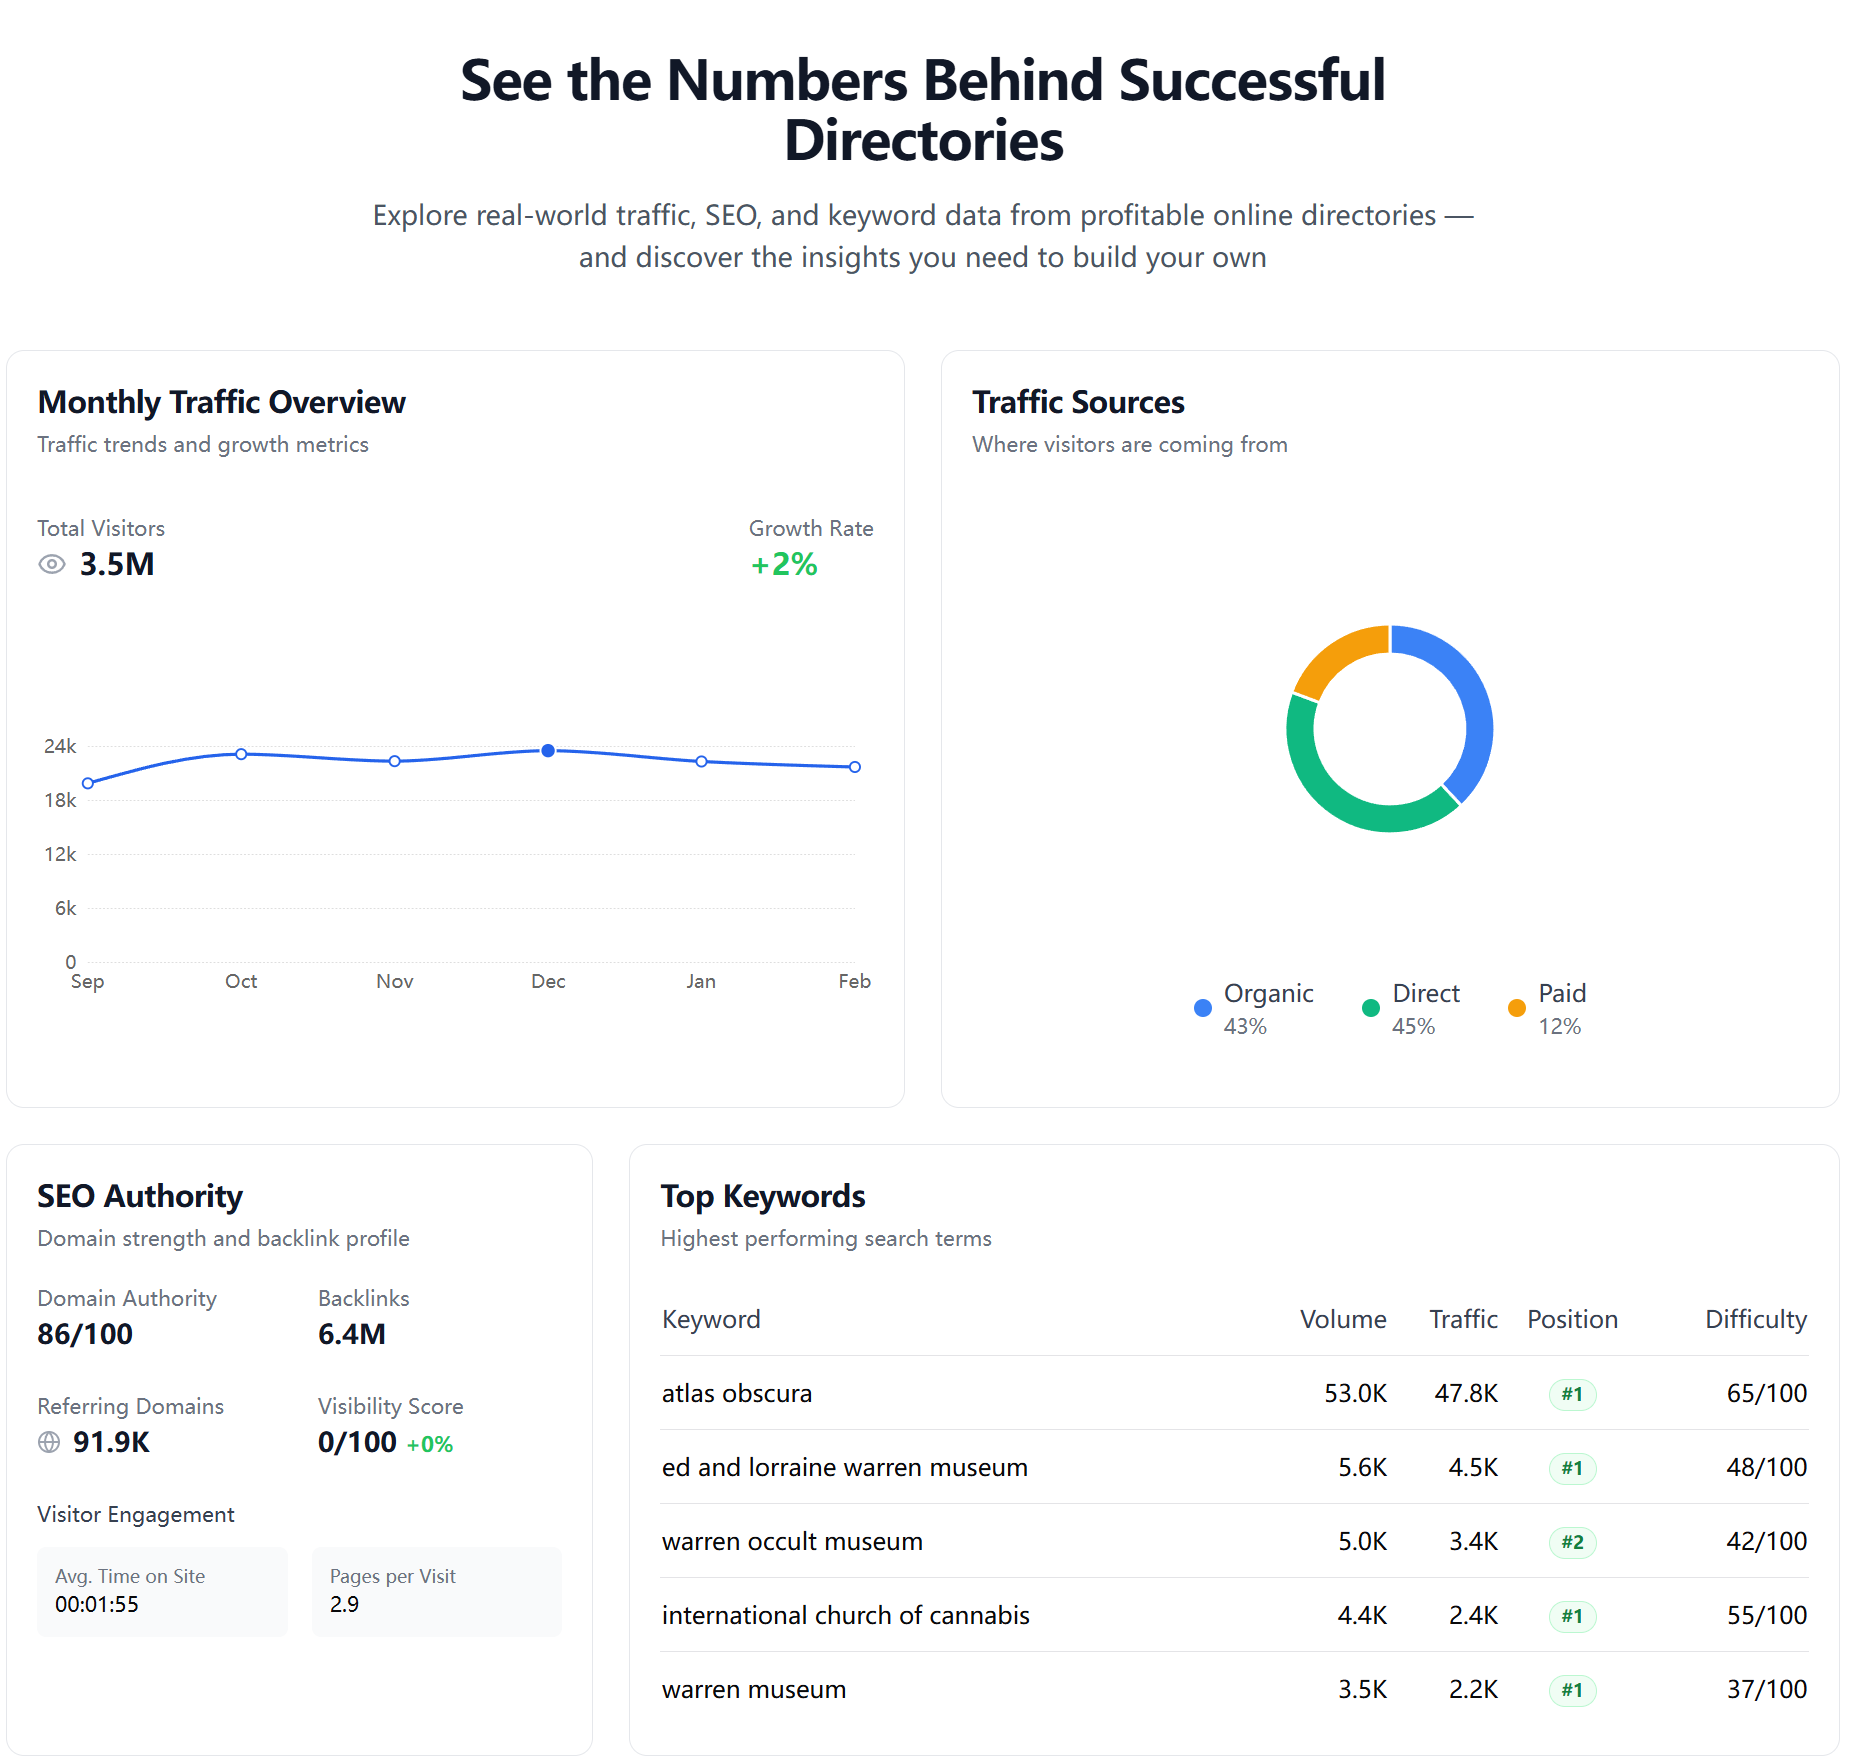Click the Avg. Time on Site card
This screenshot has height=1763, width=1851.
pos(162,1591)
